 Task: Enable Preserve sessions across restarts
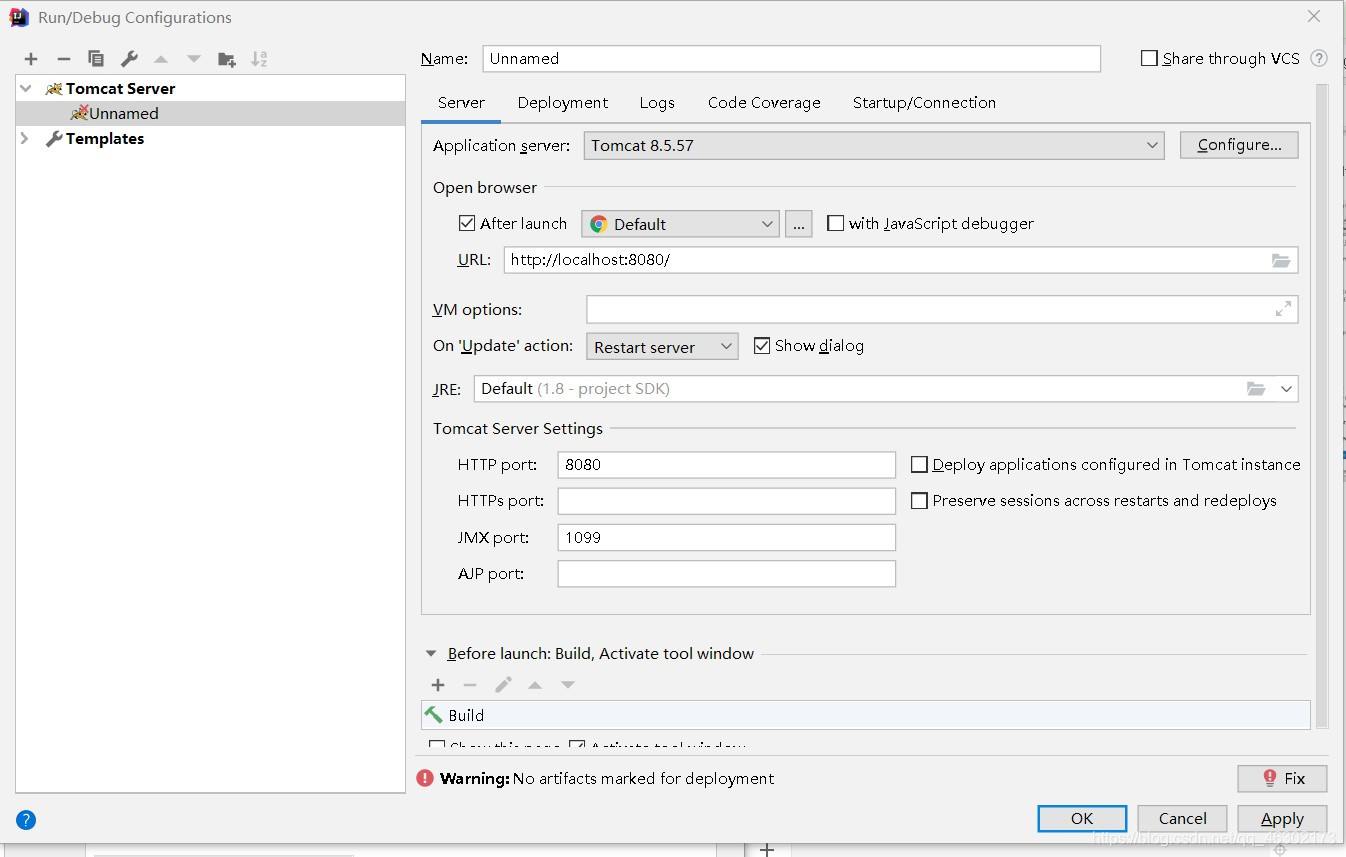(x=919, y=501)
